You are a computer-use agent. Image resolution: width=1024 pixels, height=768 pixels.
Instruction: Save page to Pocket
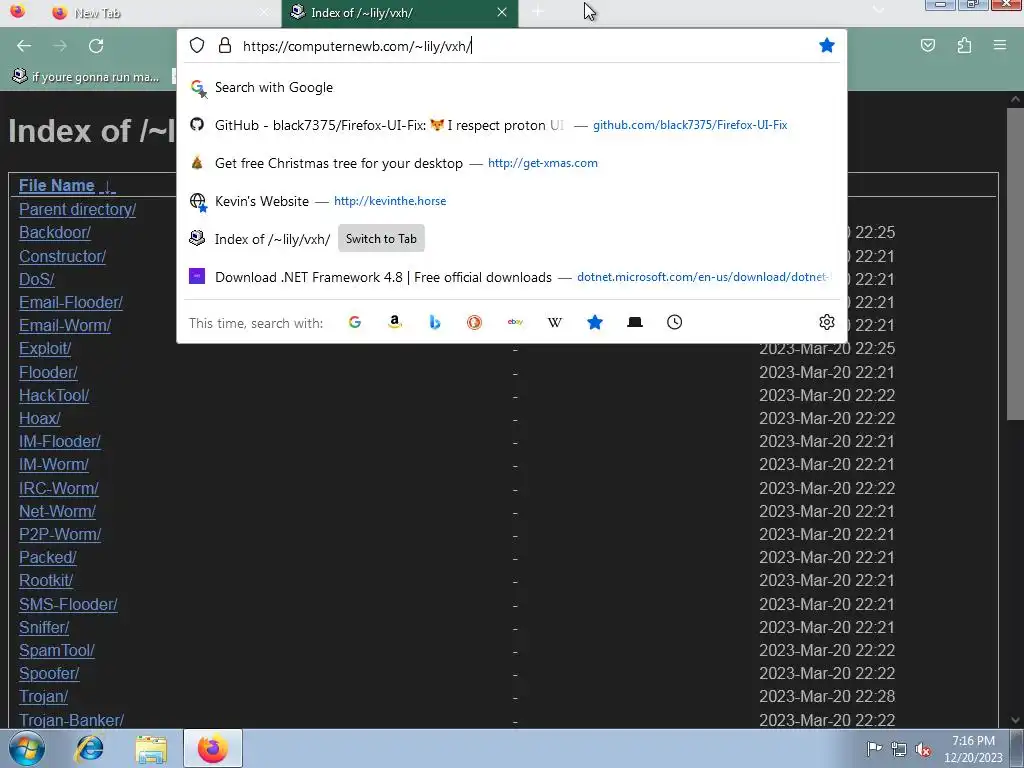(x=927, y=45)
